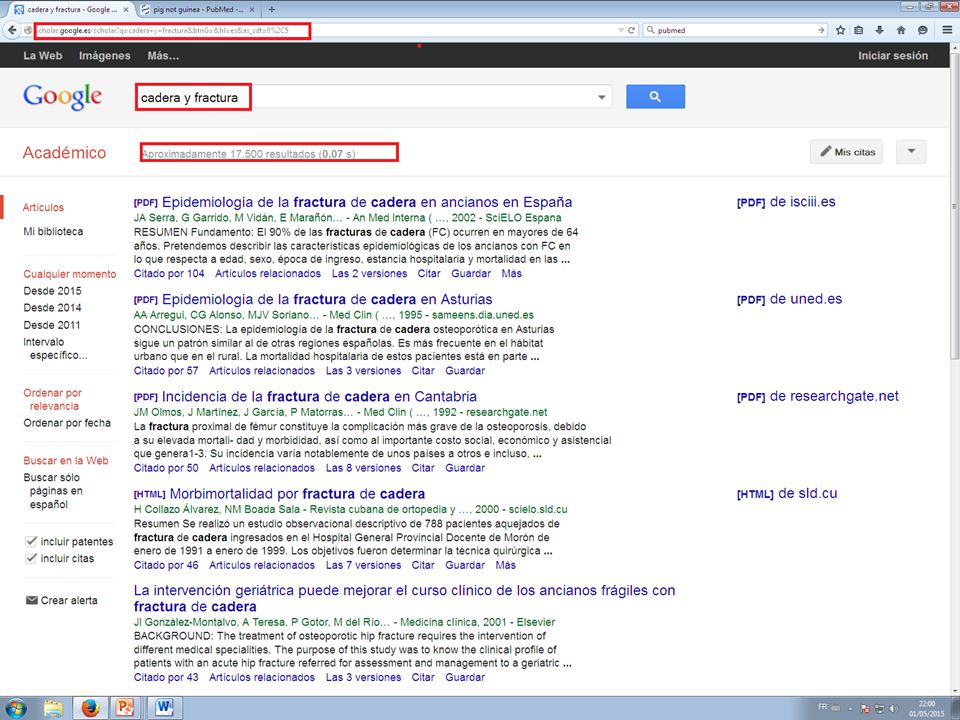Screen dimensions: 960x720
Task: Click 'Guardar' under the Cantabria result
Action: 465,468
